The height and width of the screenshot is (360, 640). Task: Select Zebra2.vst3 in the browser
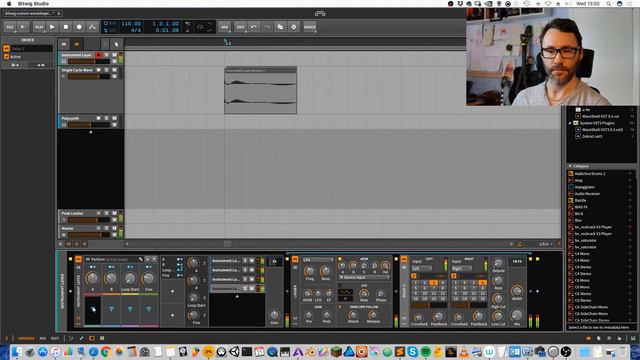click(x=592, y=136)
